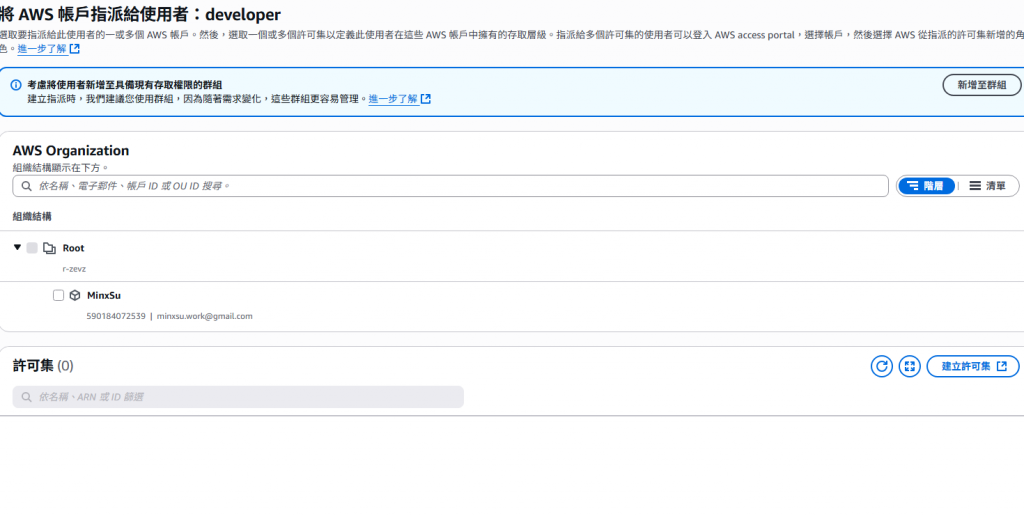The width and height of the screenshot is (1024, 516).
Task: Focus the AWS Organization search field
Action: pos(451,186)
